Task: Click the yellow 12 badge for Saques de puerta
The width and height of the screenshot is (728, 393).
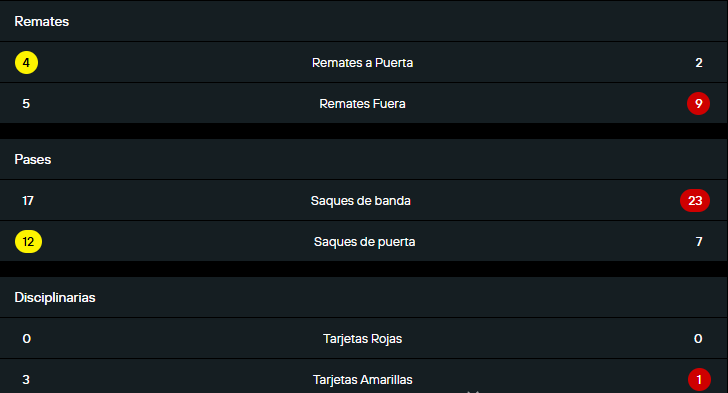Action: [x=28, y=242]
